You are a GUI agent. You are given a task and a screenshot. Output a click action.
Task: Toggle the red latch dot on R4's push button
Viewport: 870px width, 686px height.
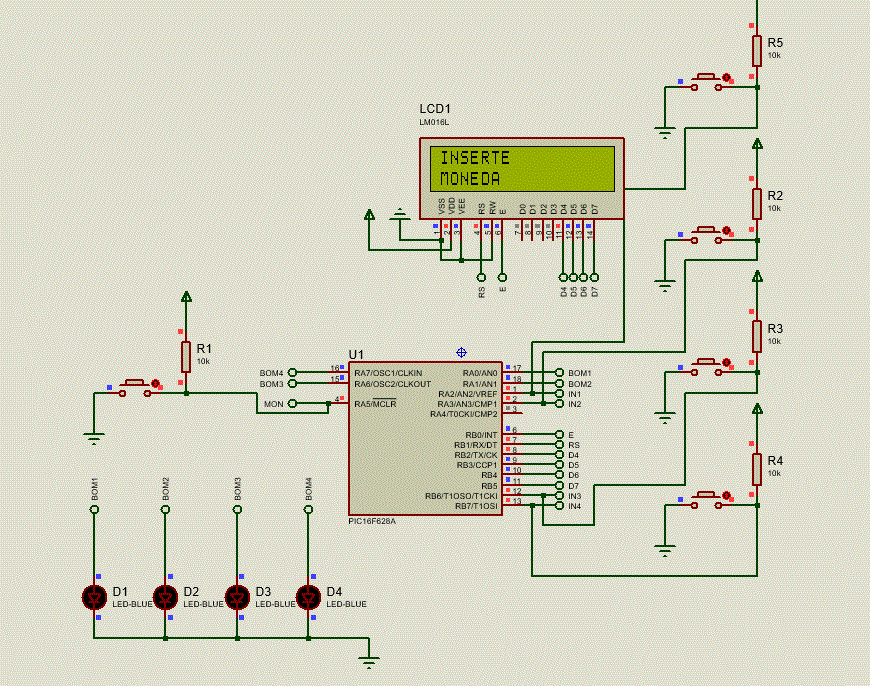tap(726, 495)
